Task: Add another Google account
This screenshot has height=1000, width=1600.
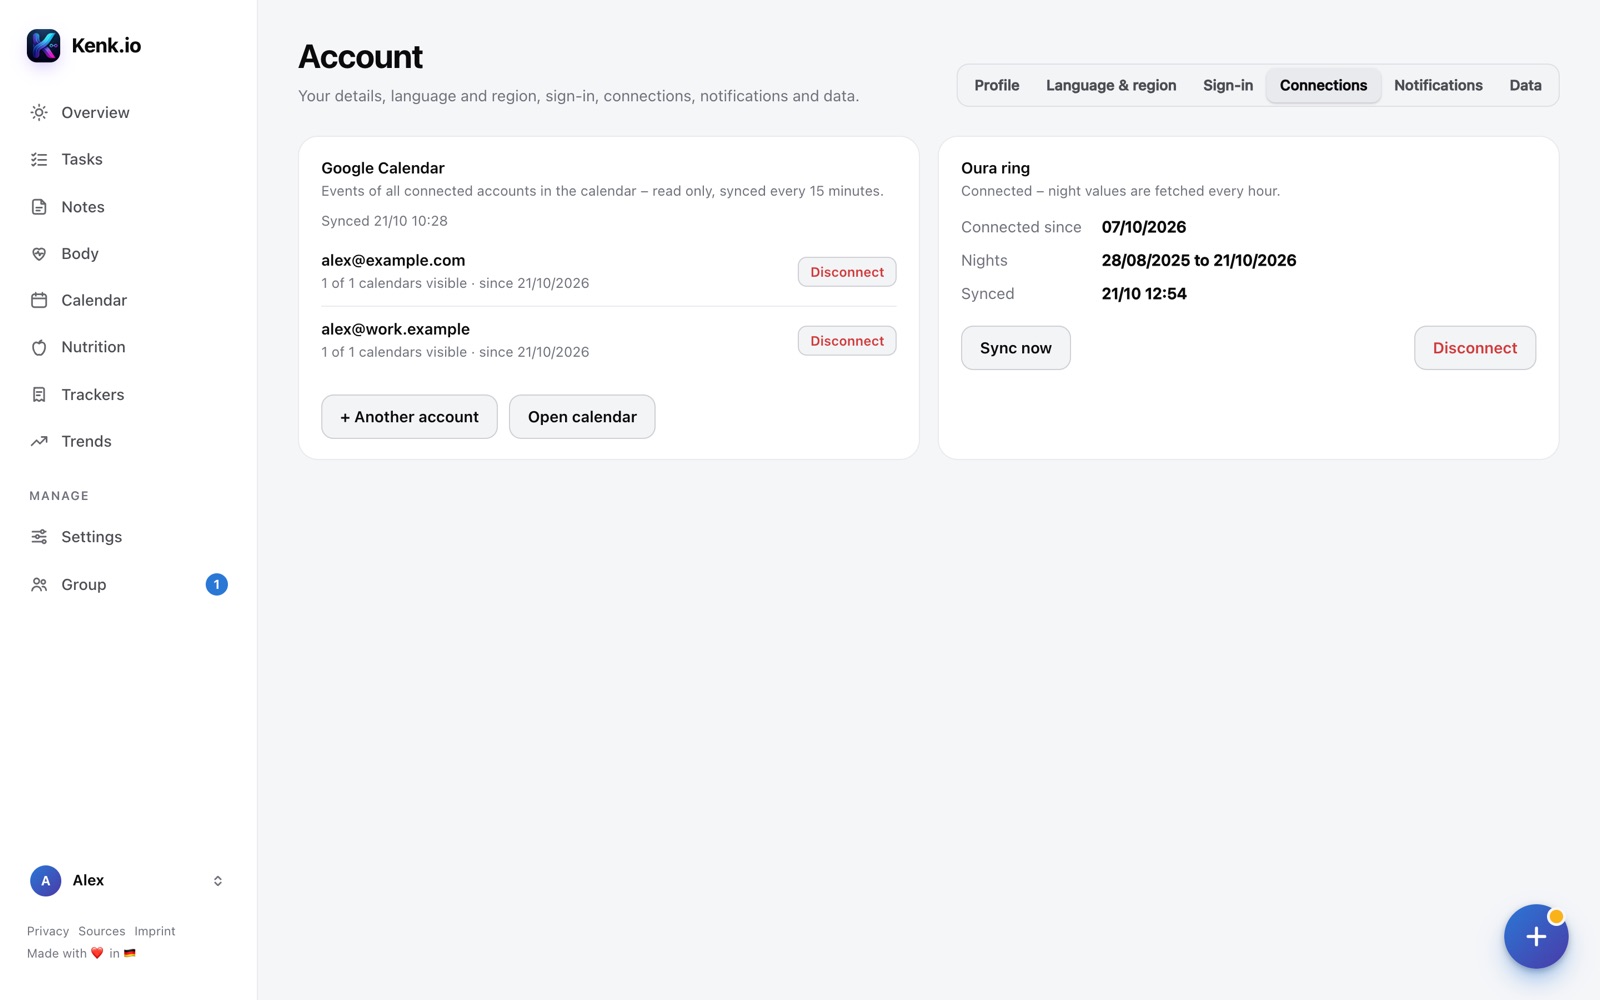Action: 409,417
